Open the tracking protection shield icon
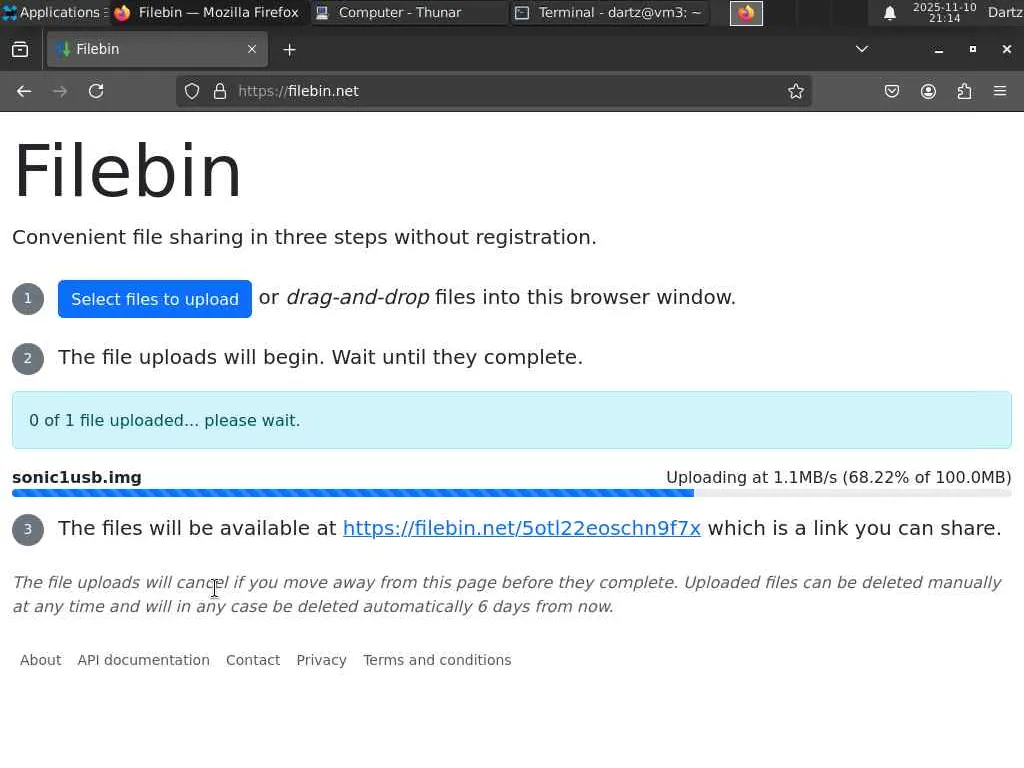Image resolution: width=1024 pixels, height=768 pixels. [x=191, y=91]
